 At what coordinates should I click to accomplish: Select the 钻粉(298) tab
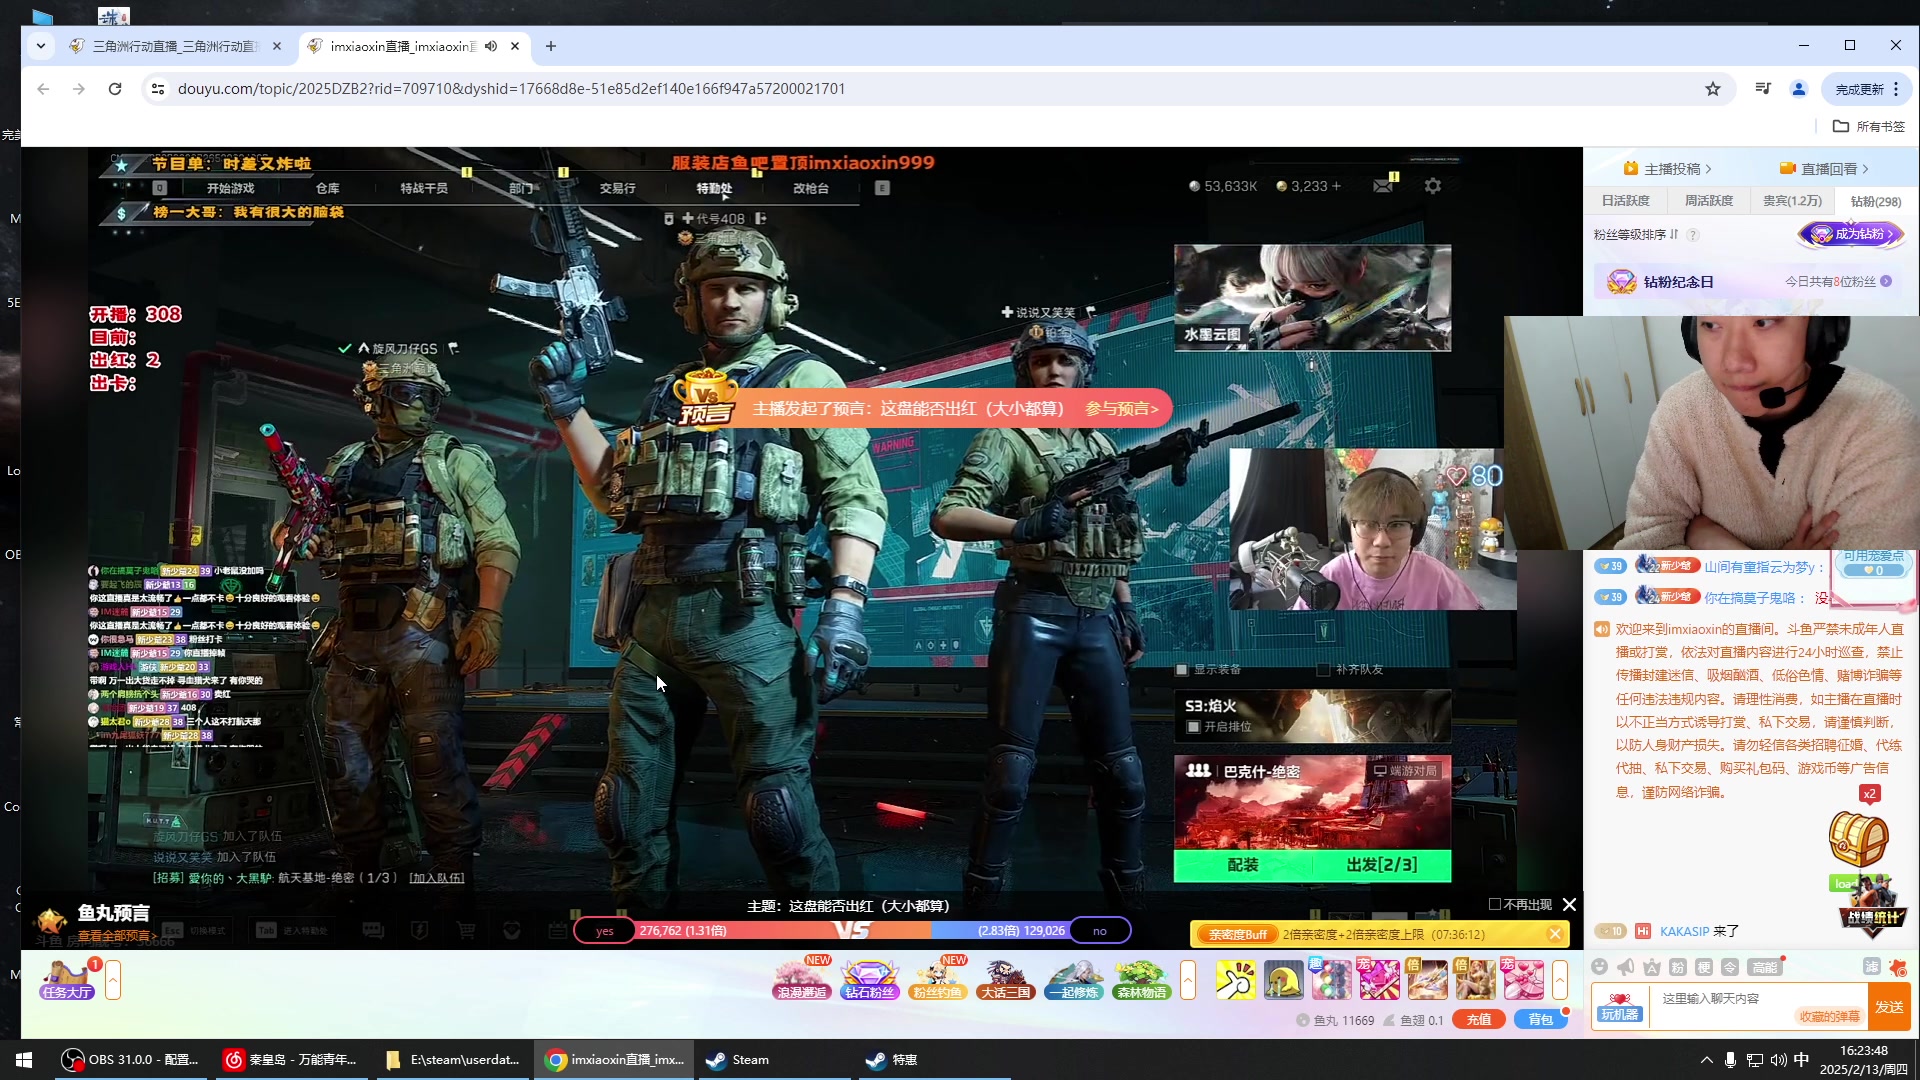coord(1876,201)
